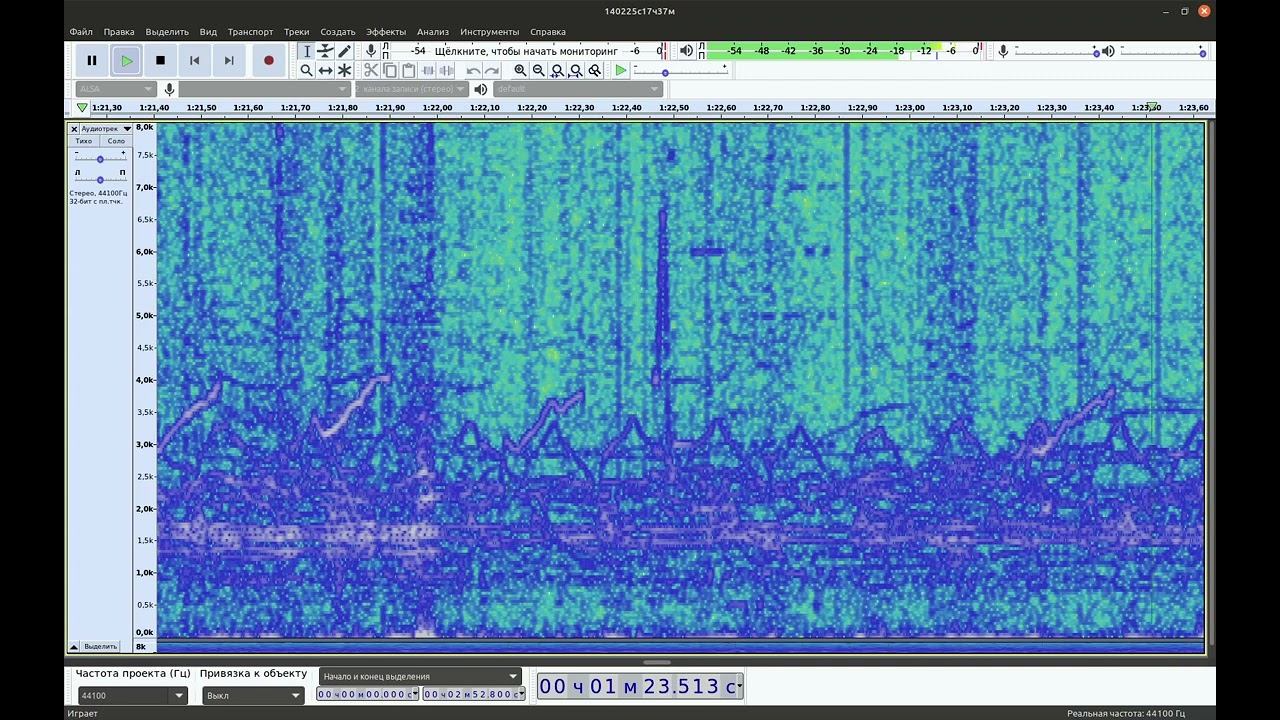Open the Привязка к объекту Выкл dropdown
Image resolution: width=1280 pixels, height=720 pixels.
(x=253, y=695)
